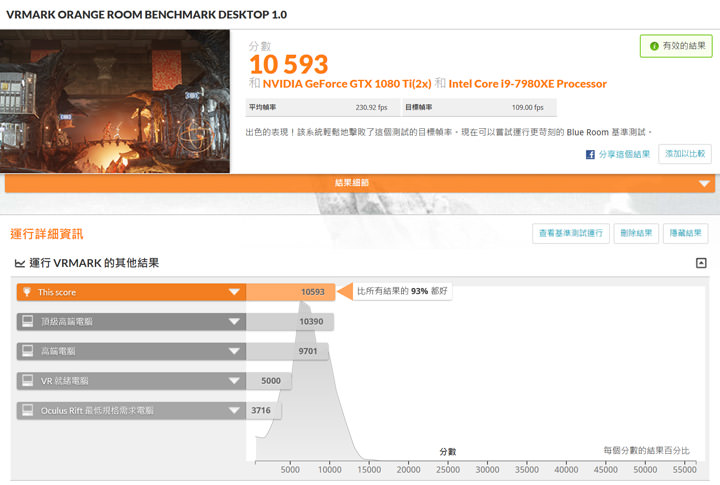Collapse the VRMARK other results panel

pos(701,263)
